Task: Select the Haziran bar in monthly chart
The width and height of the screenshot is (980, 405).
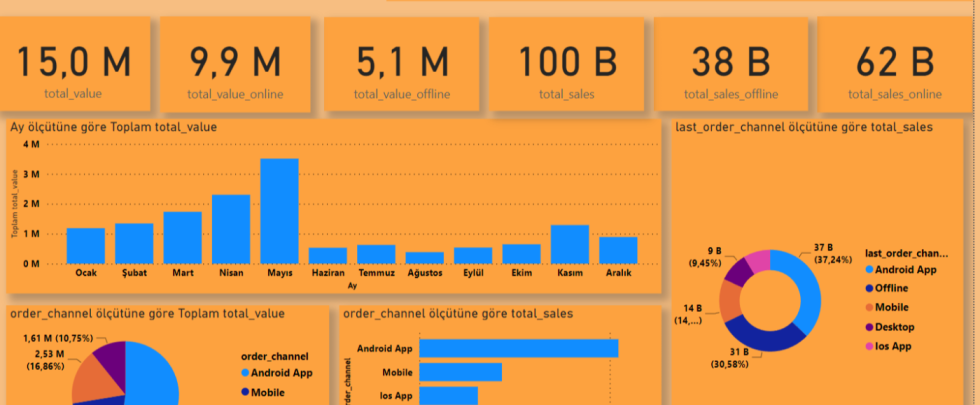Action: pyautogui.click(x=328, y=256)
